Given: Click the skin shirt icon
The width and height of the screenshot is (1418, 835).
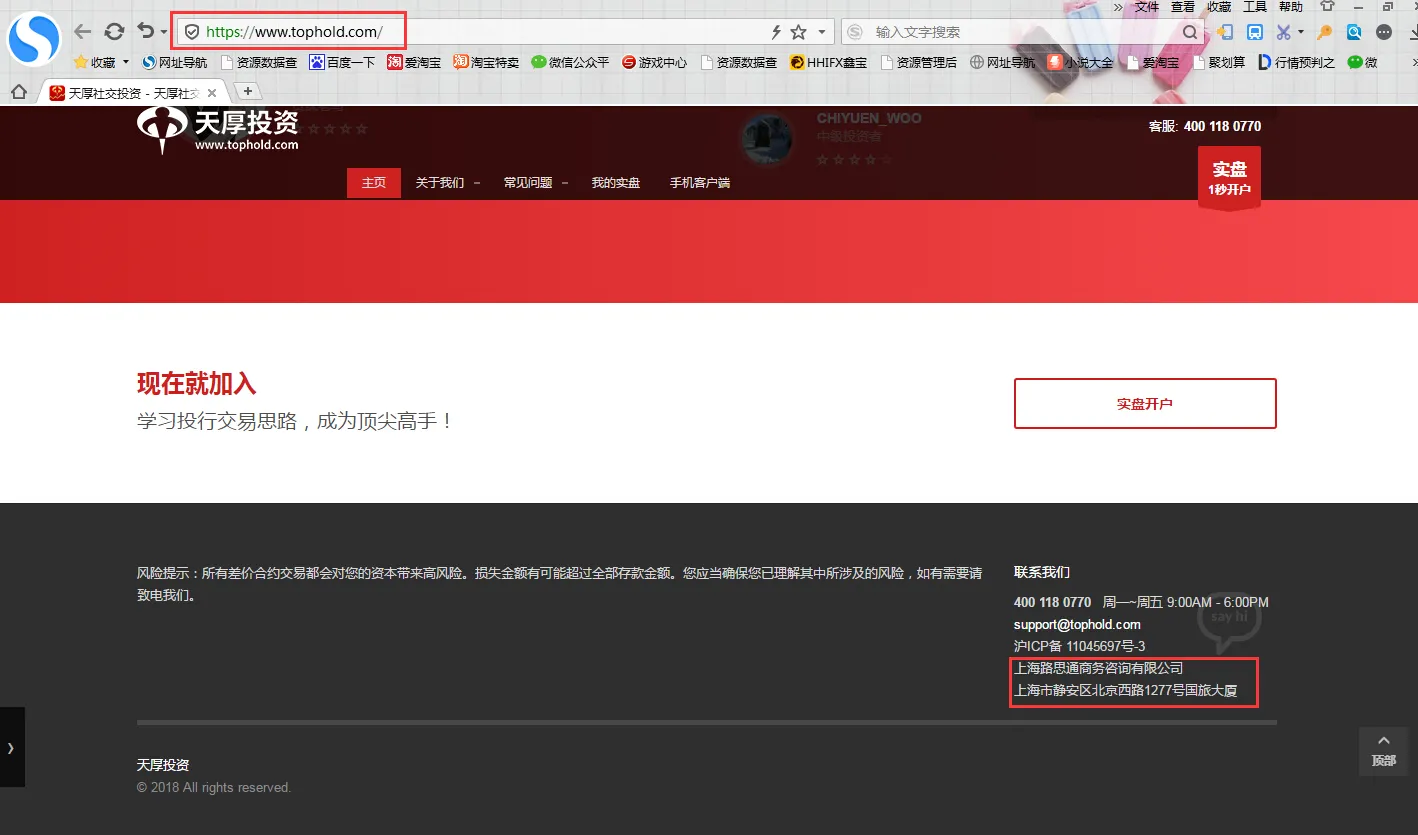Looking at the screenshot, I should pyautogui.click(x=1328, y=6).
